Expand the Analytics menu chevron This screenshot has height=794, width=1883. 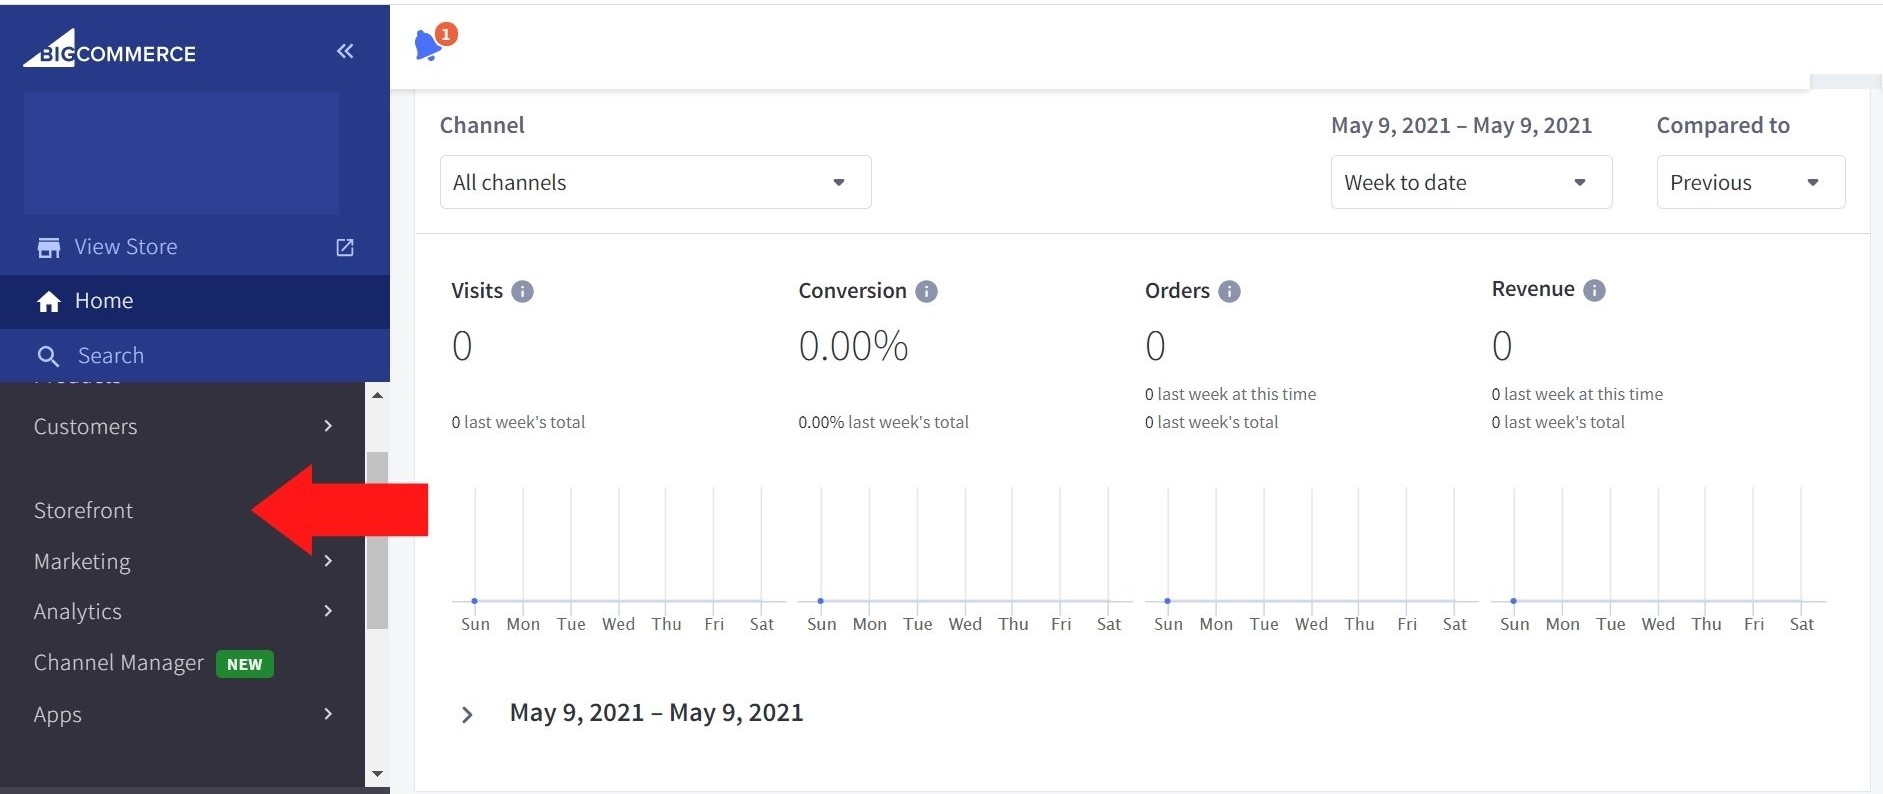point(327,611)
